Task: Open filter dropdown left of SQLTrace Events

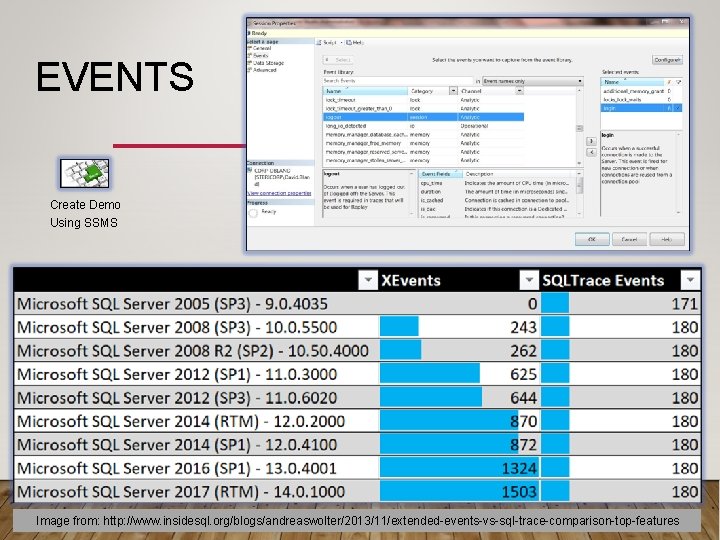Action: (x=529, y=280)
